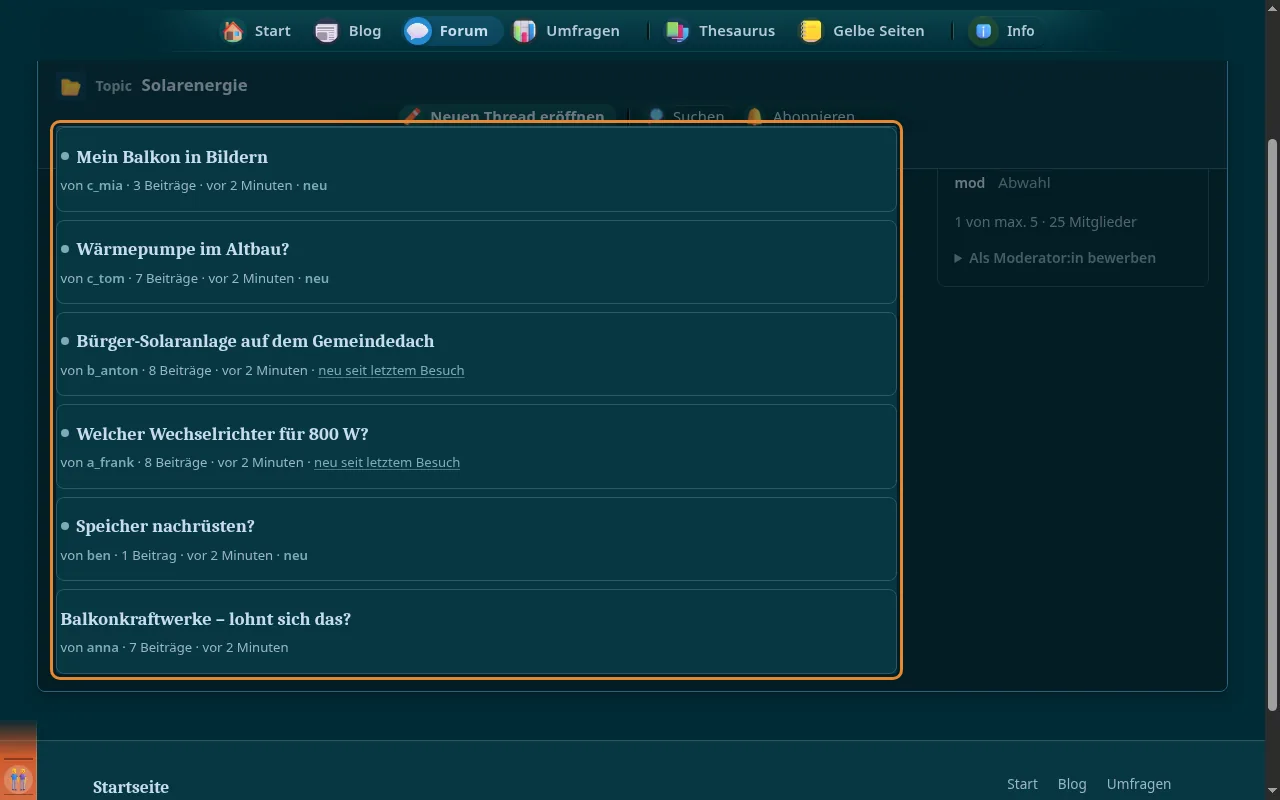Open the Blog newspaper icon
The width and height of the screenshot is (1280, 800).
326,31
